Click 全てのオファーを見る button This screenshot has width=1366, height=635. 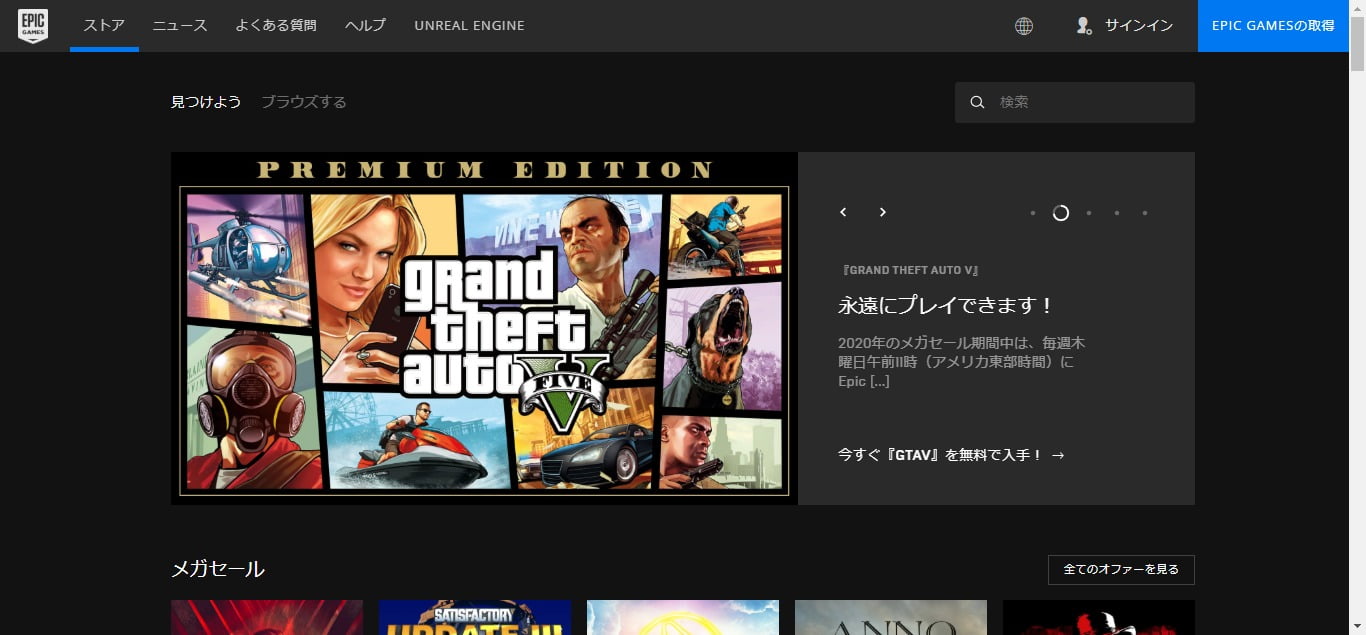[x=1121, y=570]
